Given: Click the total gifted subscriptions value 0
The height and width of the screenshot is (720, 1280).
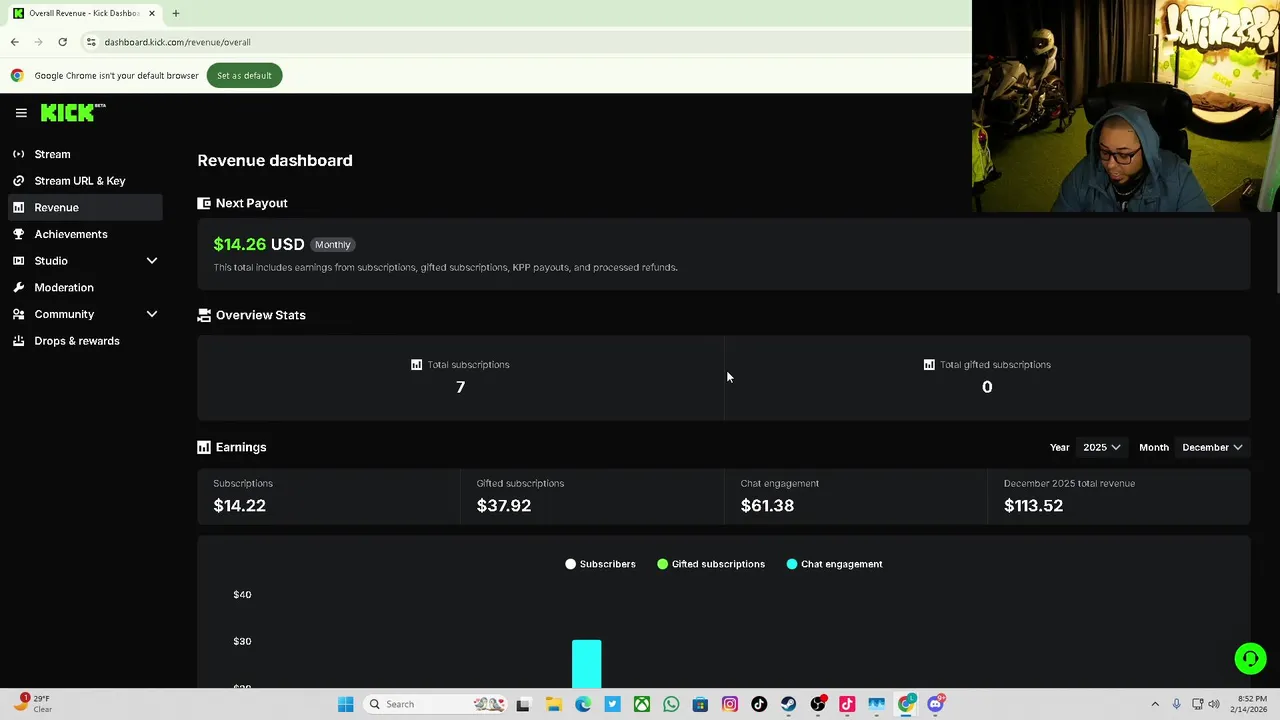Looking at the screenshot, I should pyautogui.click(x=987, y=387).
